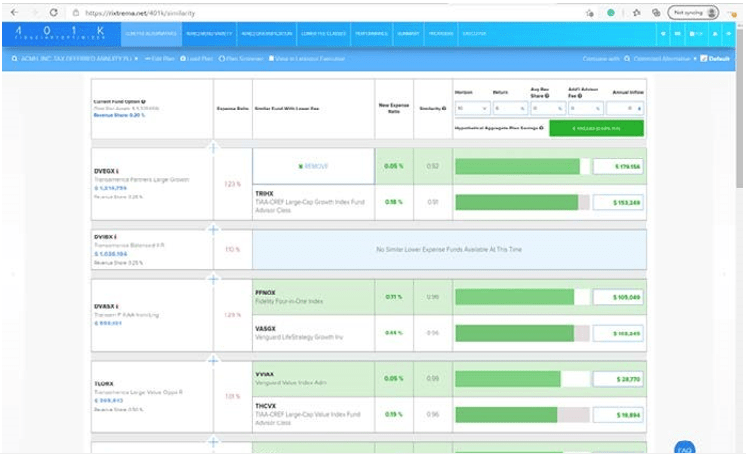
Task: Open the ACME INC plan selector dropdown
Action: point(137,59)
